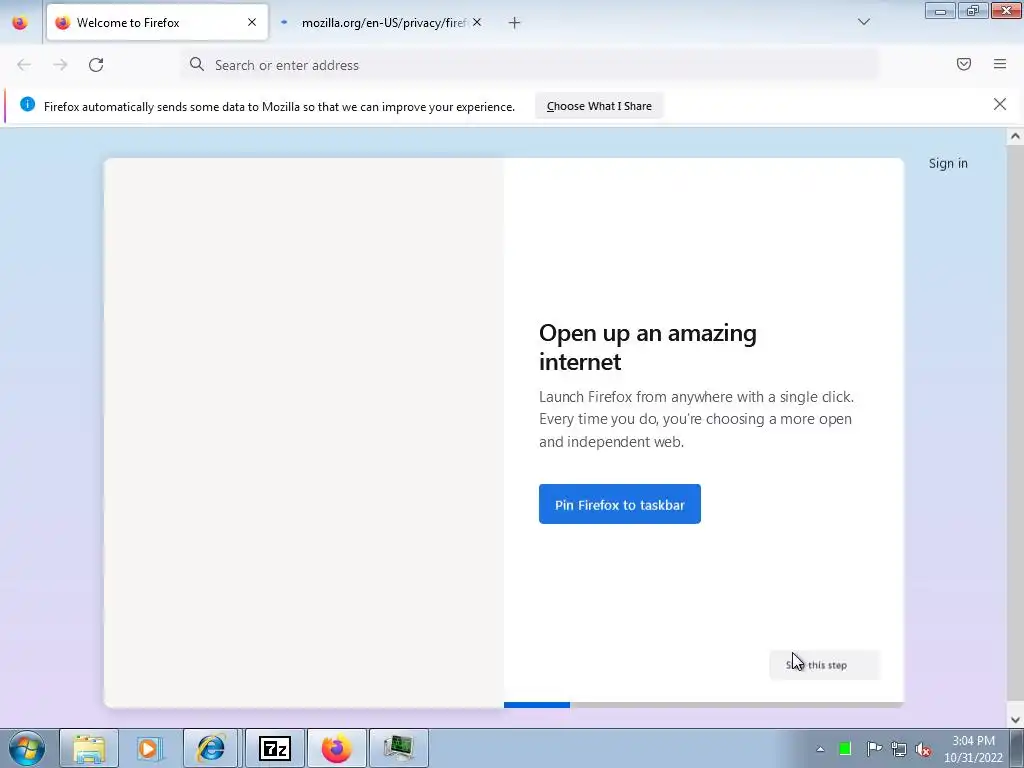Expand the list all tabs chevron

pos(864,22)
